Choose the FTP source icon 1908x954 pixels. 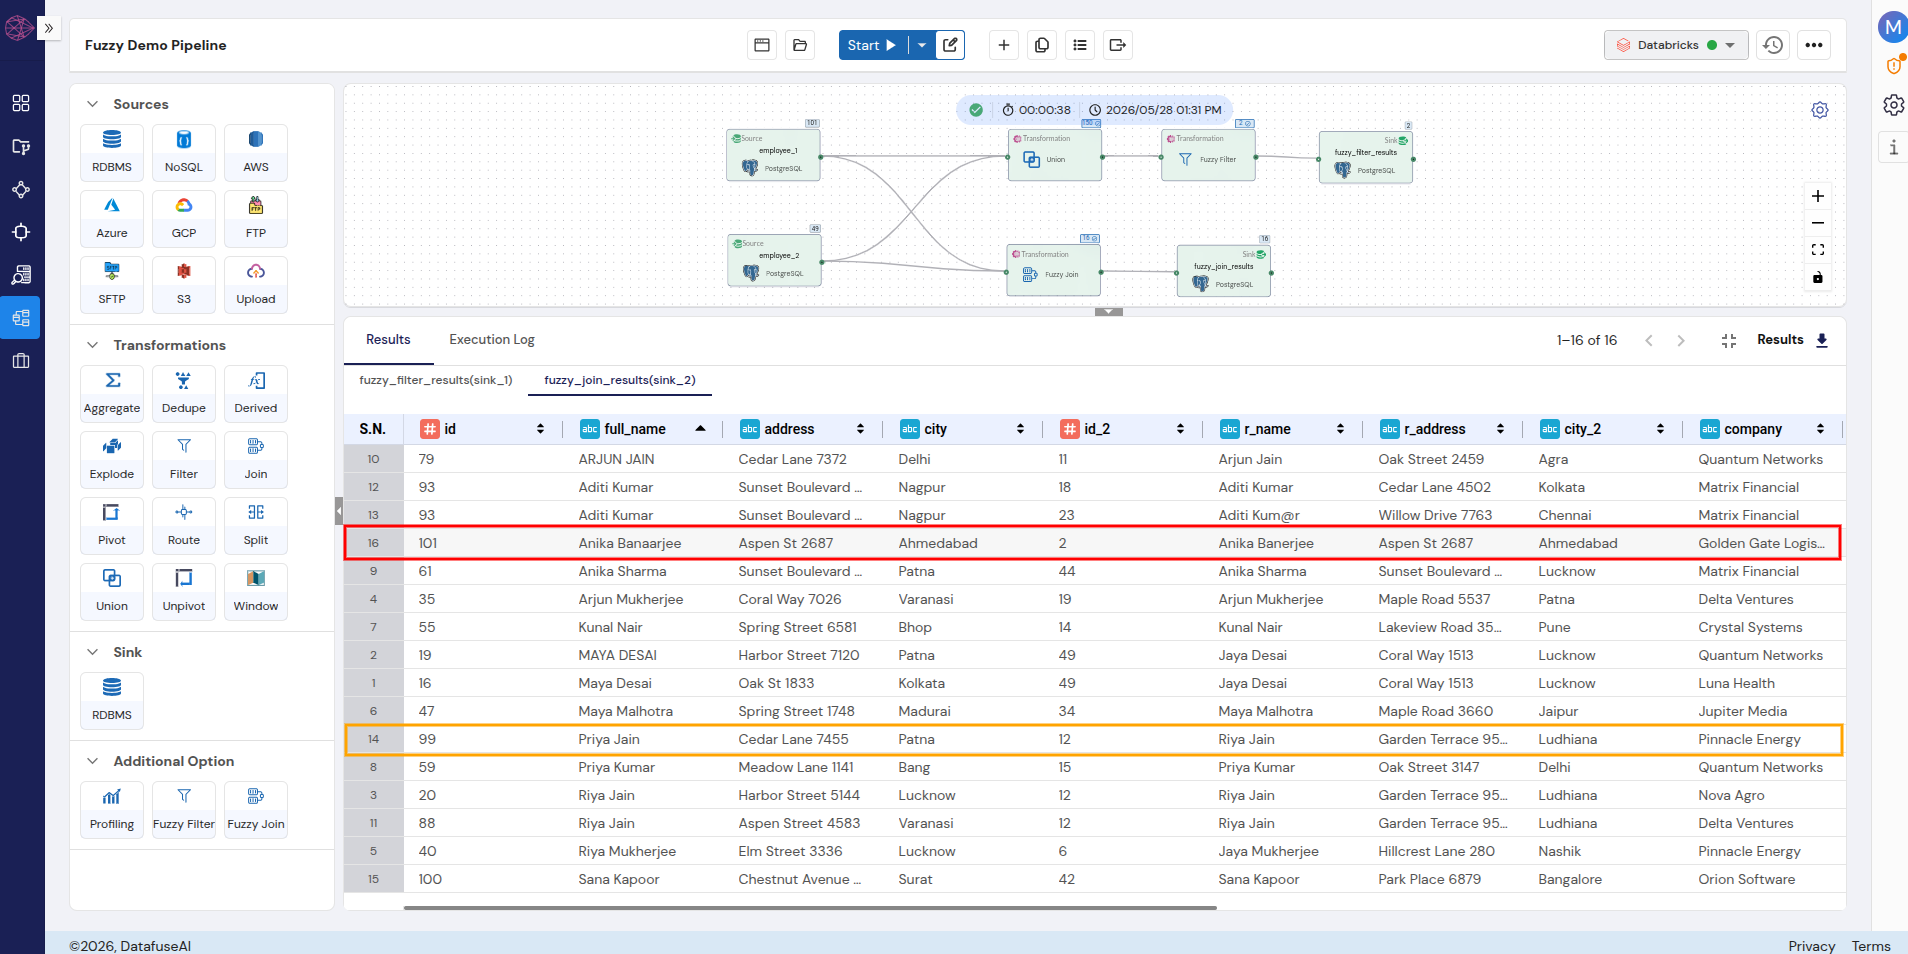(x=256, y=219)
